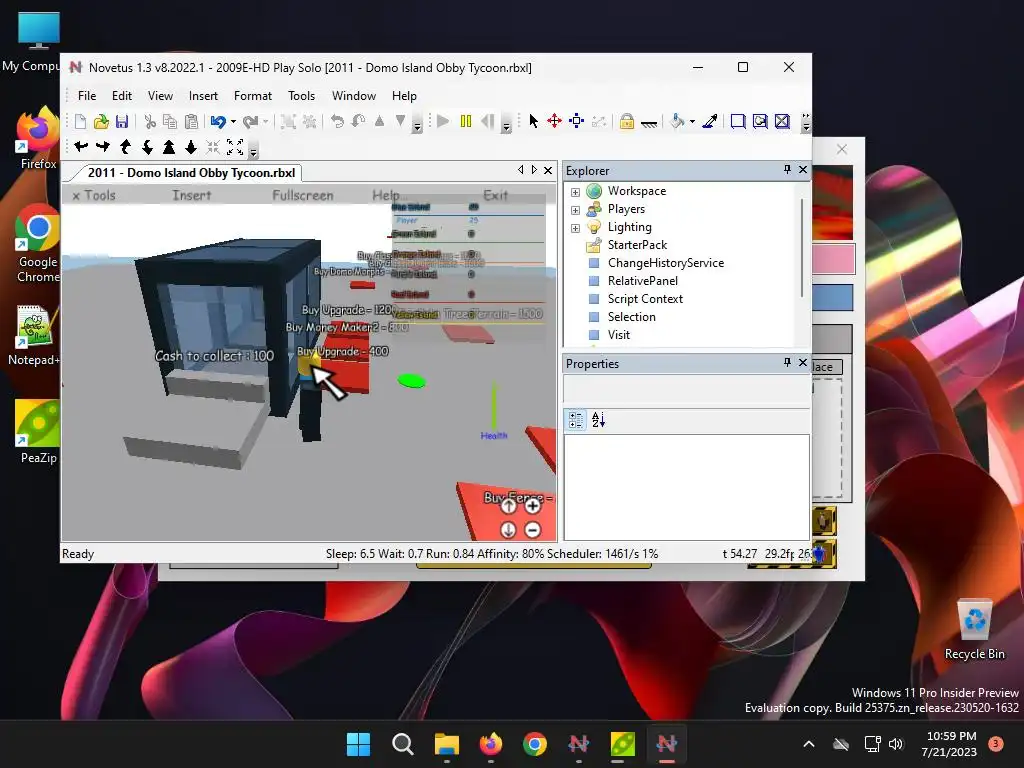Click the middle of the three square toolbar icons

click(760, 121)
